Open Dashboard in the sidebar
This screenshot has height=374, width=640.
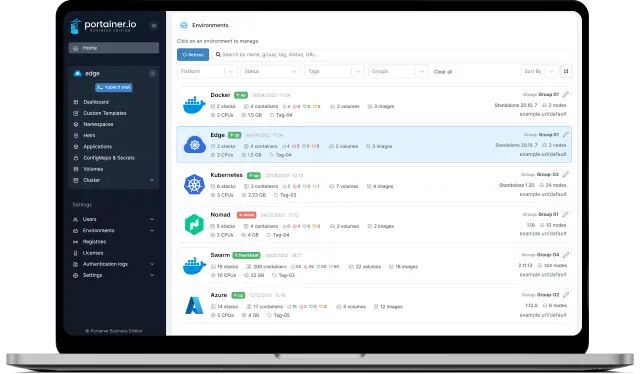tap(96, 102)
